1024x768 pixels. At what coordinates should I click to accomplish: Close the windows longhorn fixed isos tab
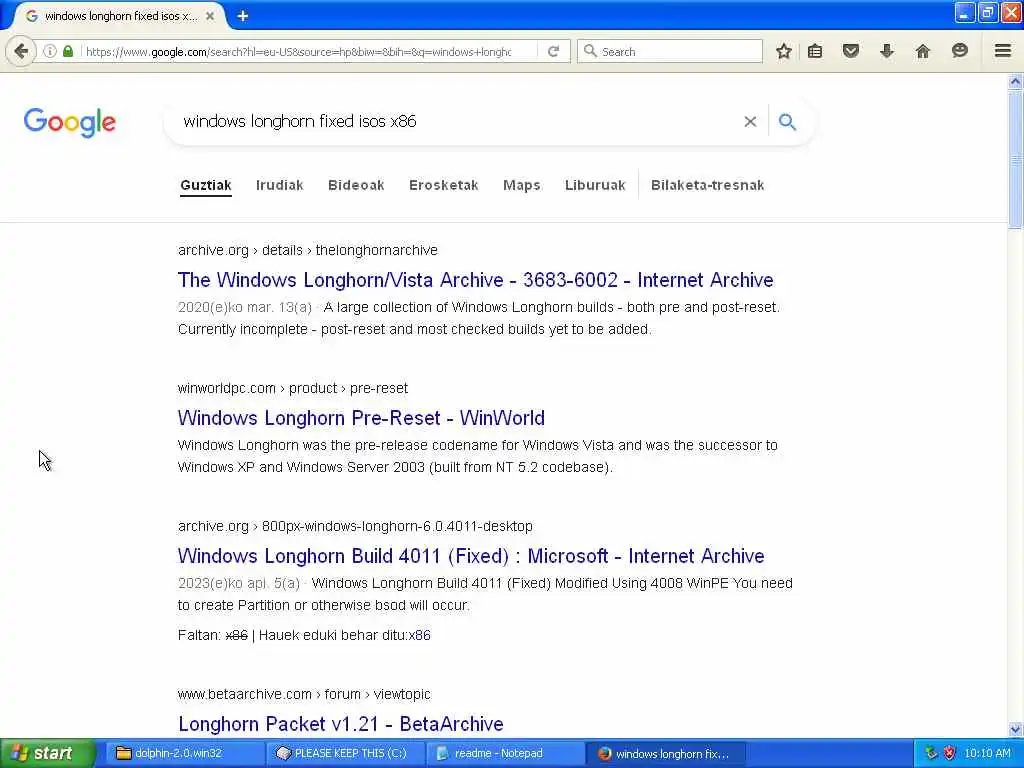tap(210, 16)
